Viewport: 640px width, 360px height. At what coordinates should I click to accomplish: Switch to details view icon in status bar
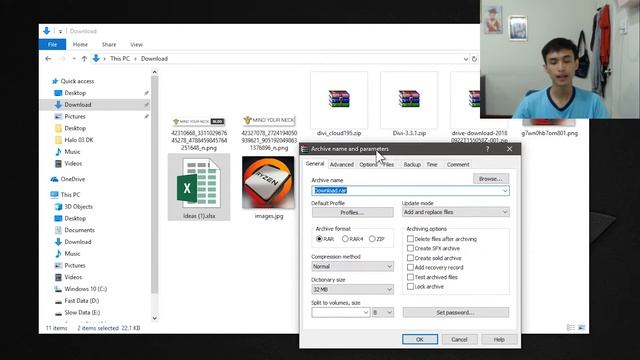571,328
